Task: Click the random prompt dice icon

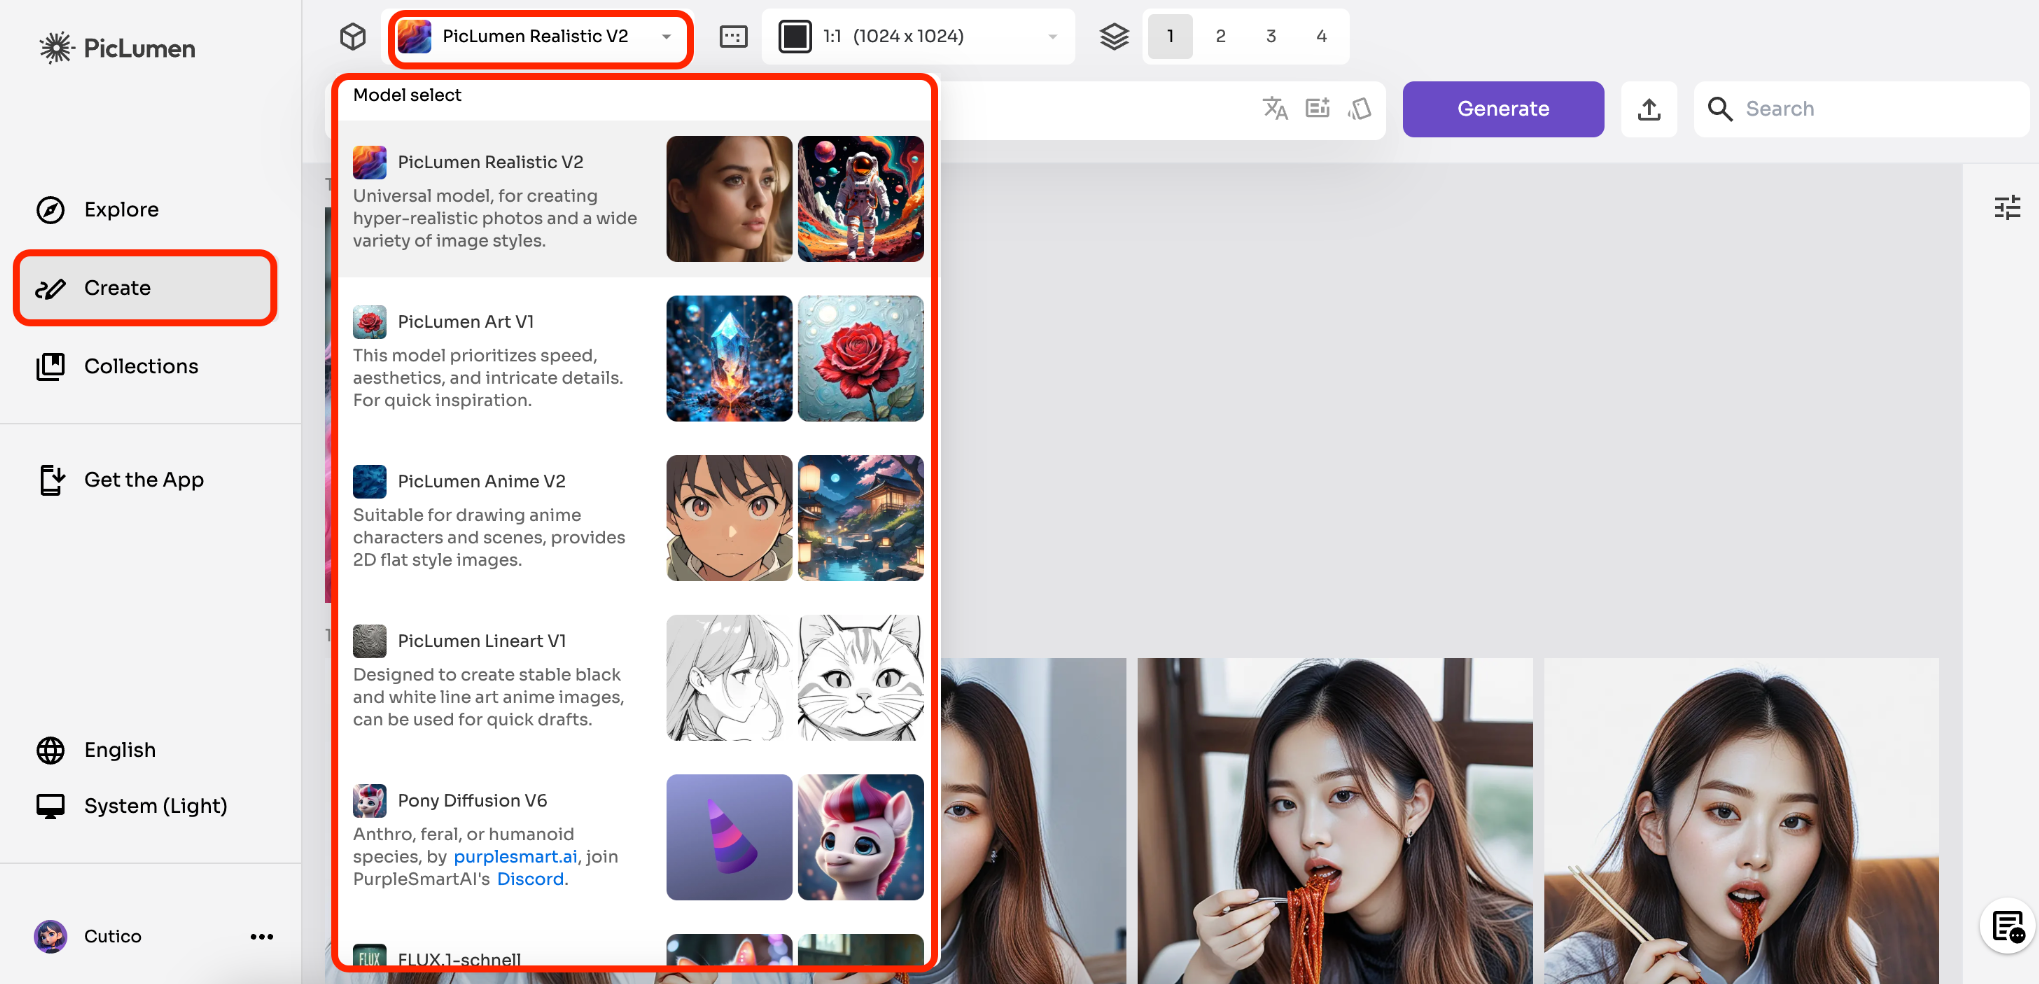Action: click(x=1360, y=108)
